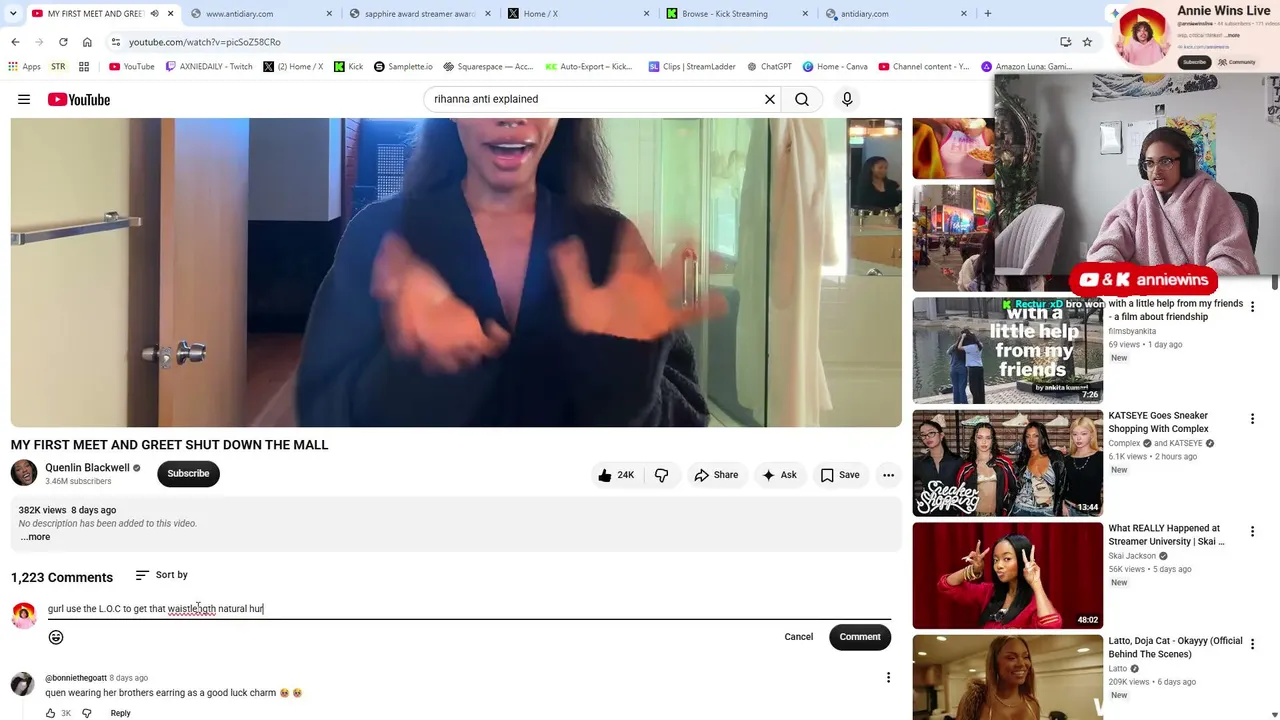Viewport: 1280px width, 720px height.
Task: Cancel the comment draft
Action: tap(798, 637)
